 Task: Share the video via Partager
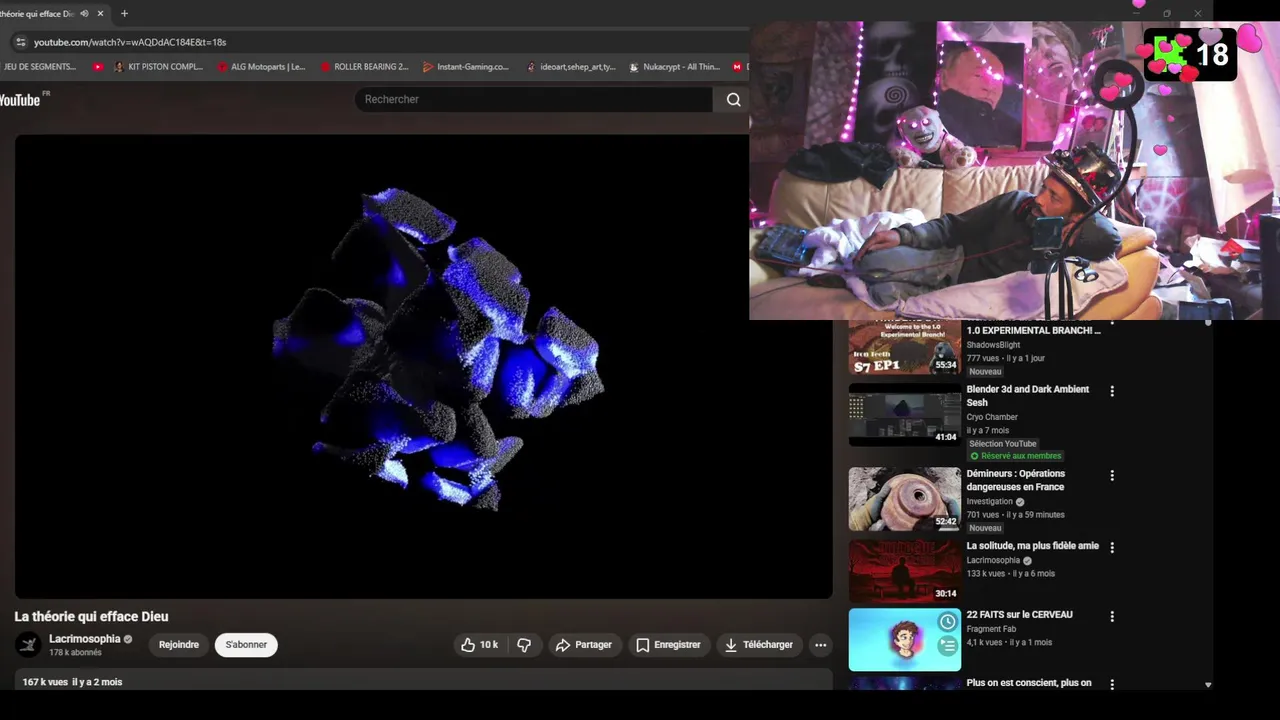coord(585,645)
